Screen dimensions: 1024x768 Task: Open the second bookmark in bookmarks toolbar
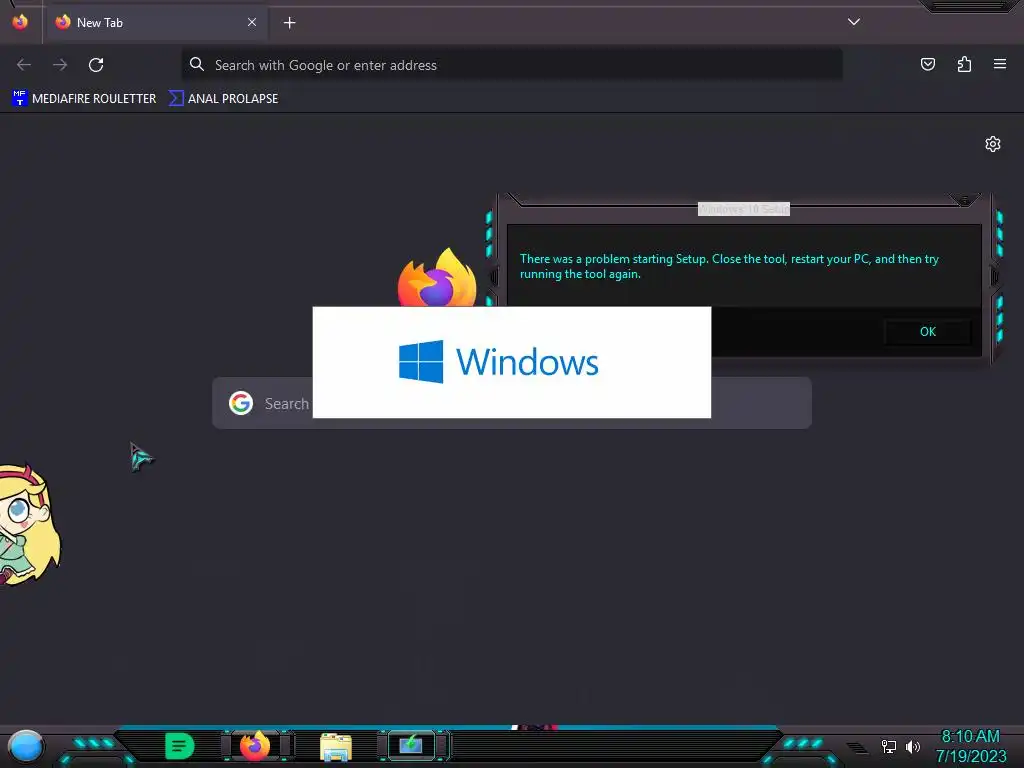point(223,99)
